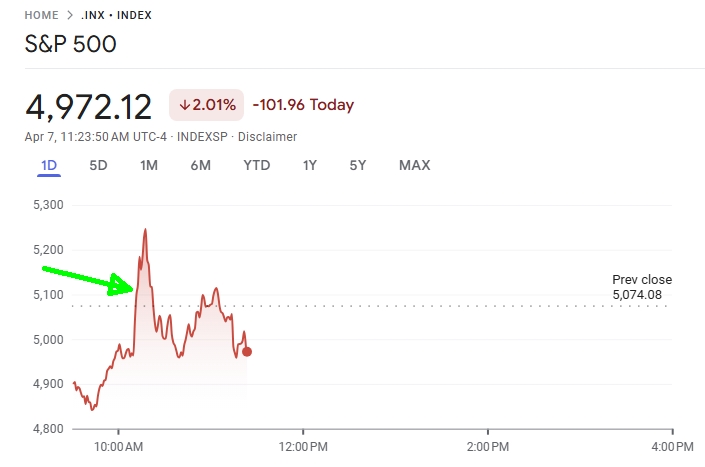Click the Prev close 5,074.08 label
The width and height of the screenshot is (705, 467).
click(642, 287)
